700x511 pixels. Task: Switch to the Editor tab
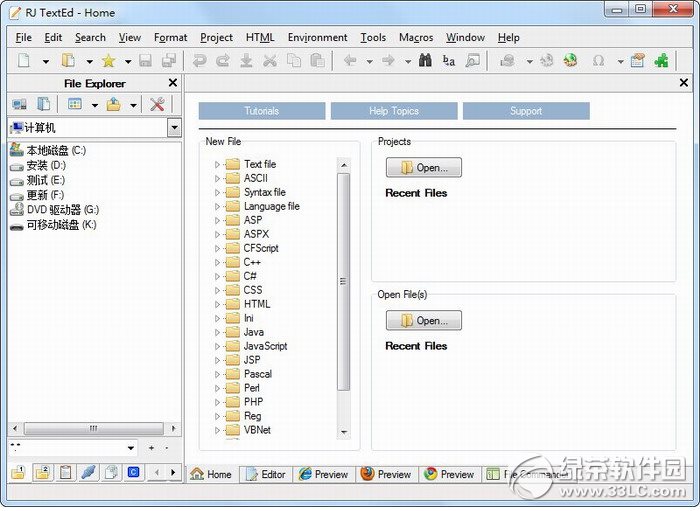[266, 474]
